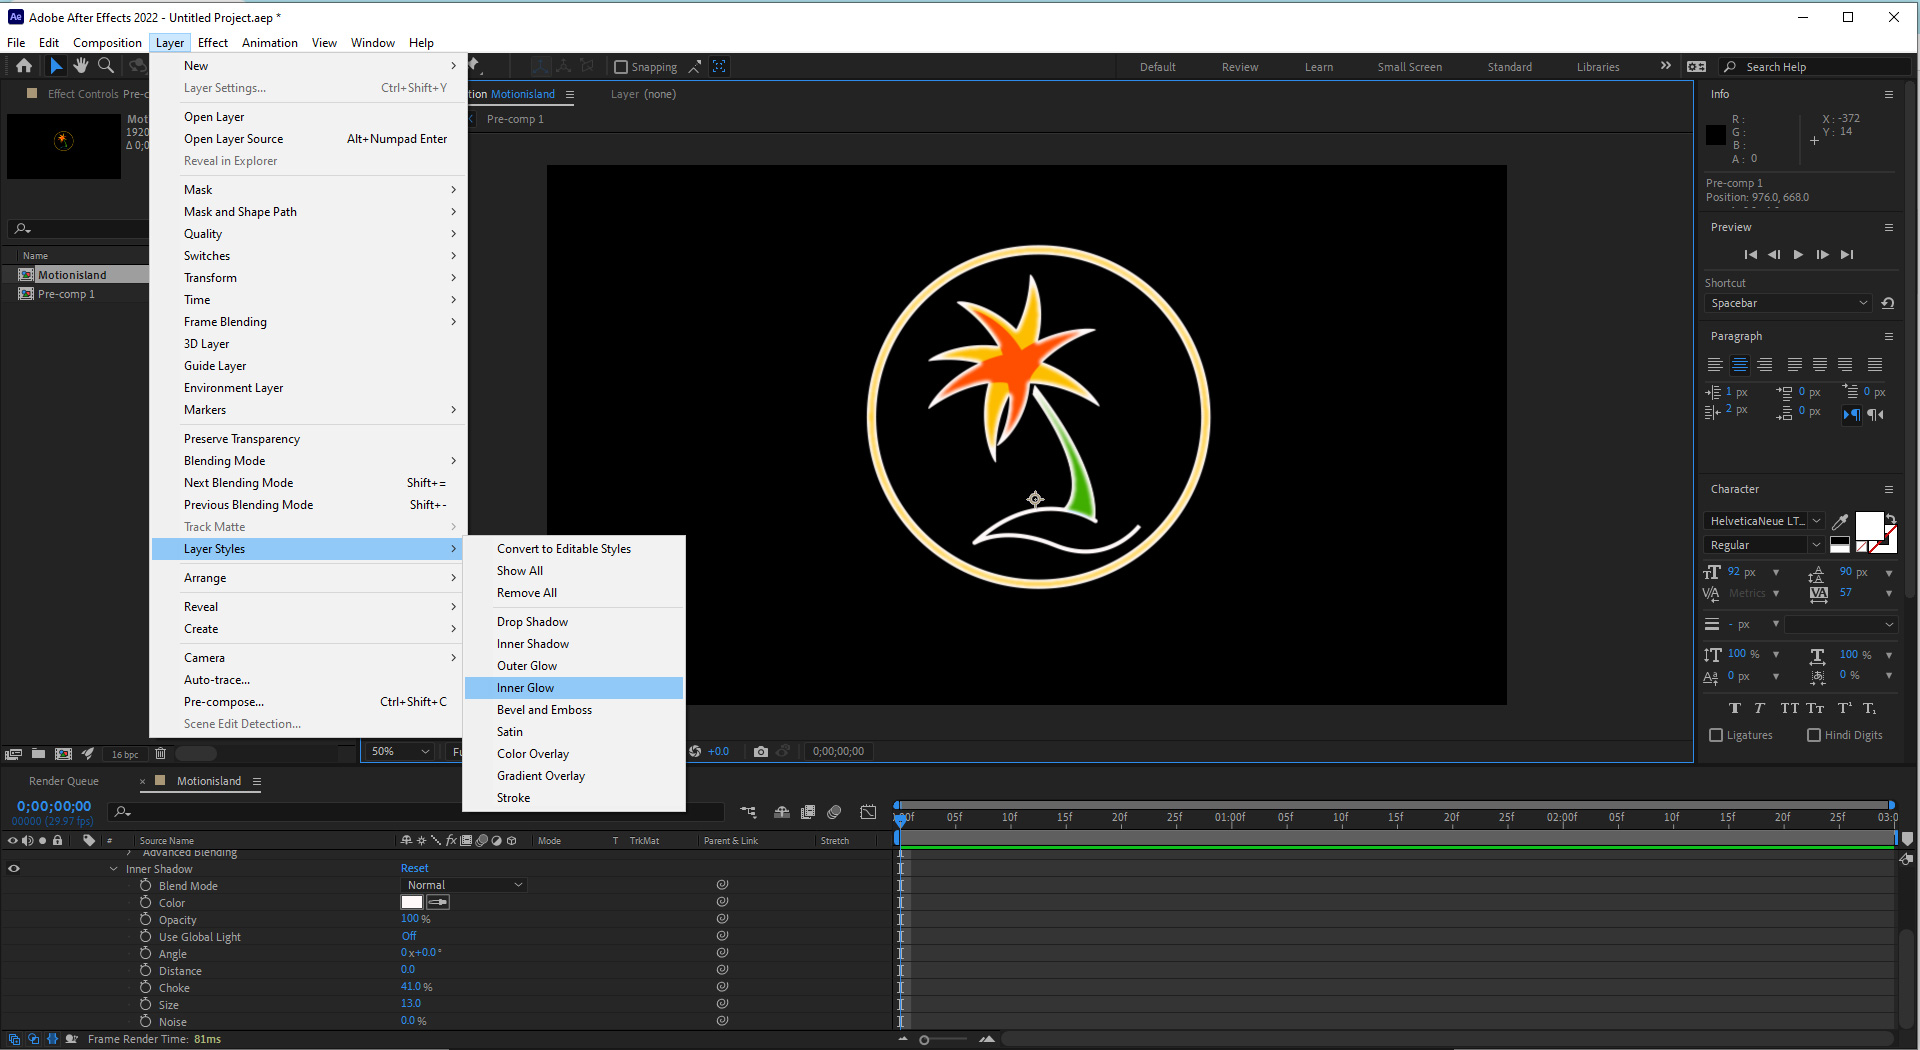Collapse the Inner Shadow property group
The image size is (1920, 1050).
coord(114,869)
